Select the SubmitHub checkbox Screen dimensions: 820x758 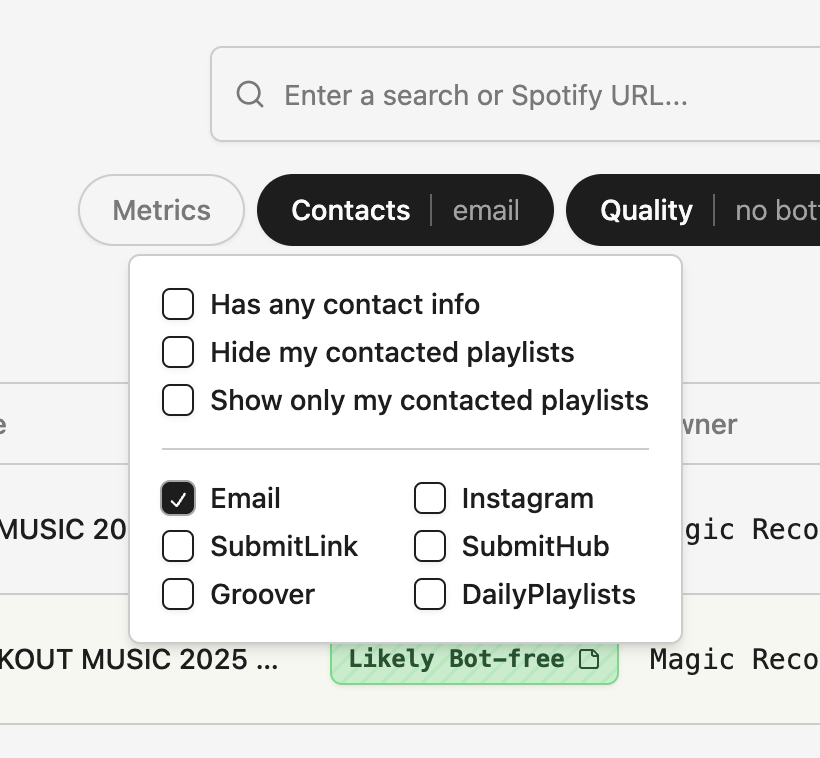430,546
